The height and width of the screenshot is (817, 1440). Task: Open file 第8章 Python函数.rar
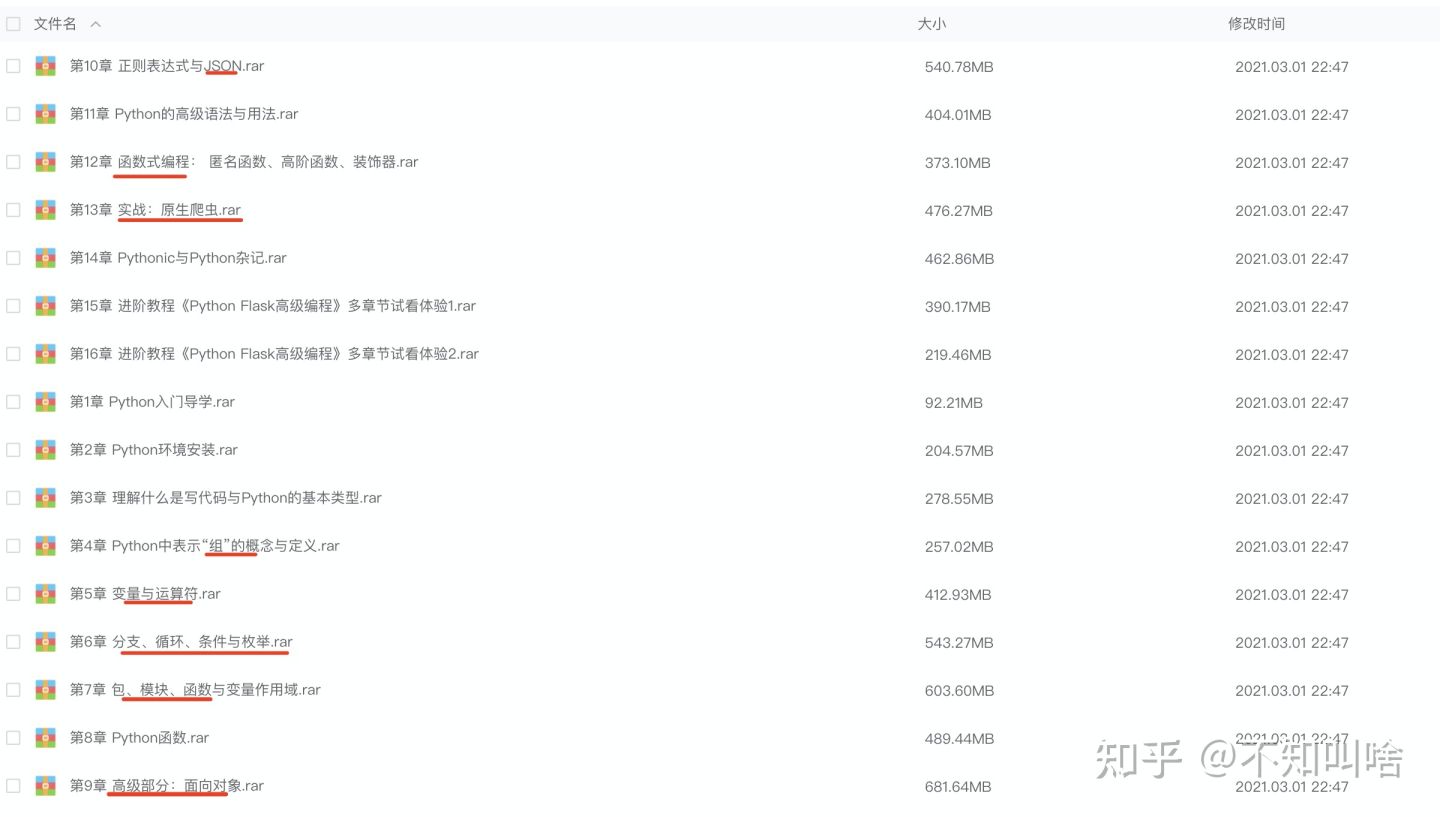pyautogui.click(x=139, y=738)
